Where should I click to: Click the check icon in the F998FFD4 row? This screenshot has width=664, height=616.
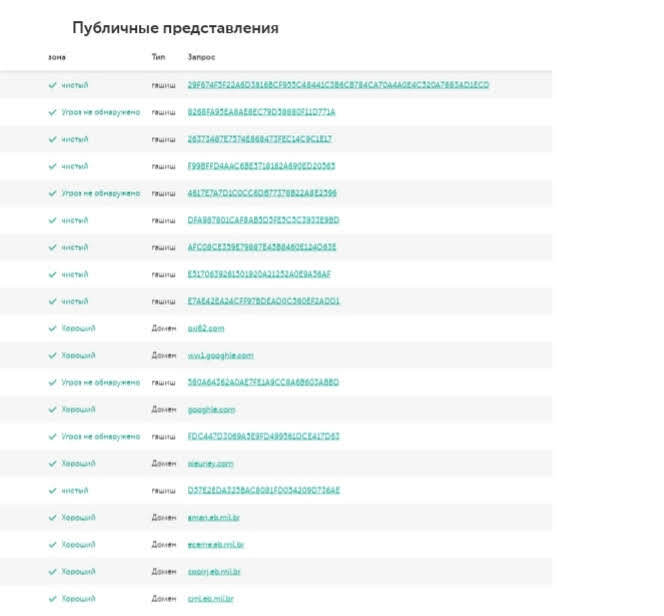click(x=53, y=166)
